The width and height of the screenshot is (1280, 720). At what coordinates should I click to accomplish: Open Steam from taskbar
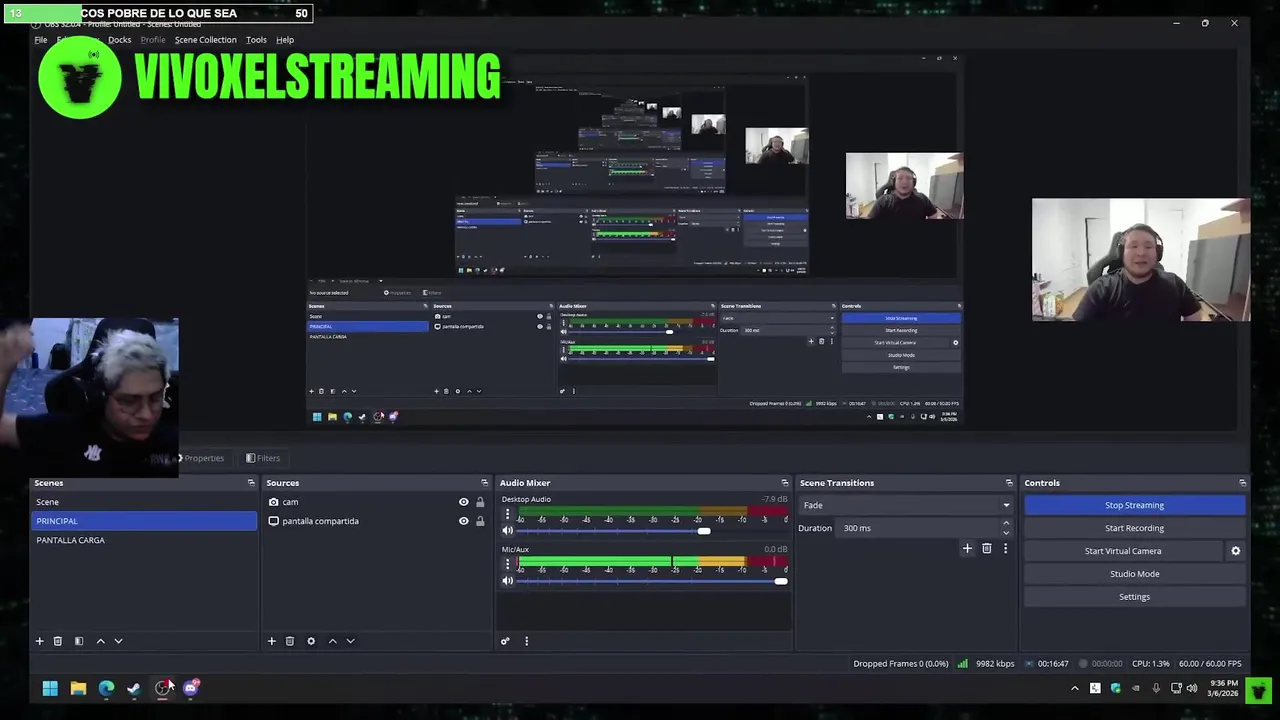point(134,688)
